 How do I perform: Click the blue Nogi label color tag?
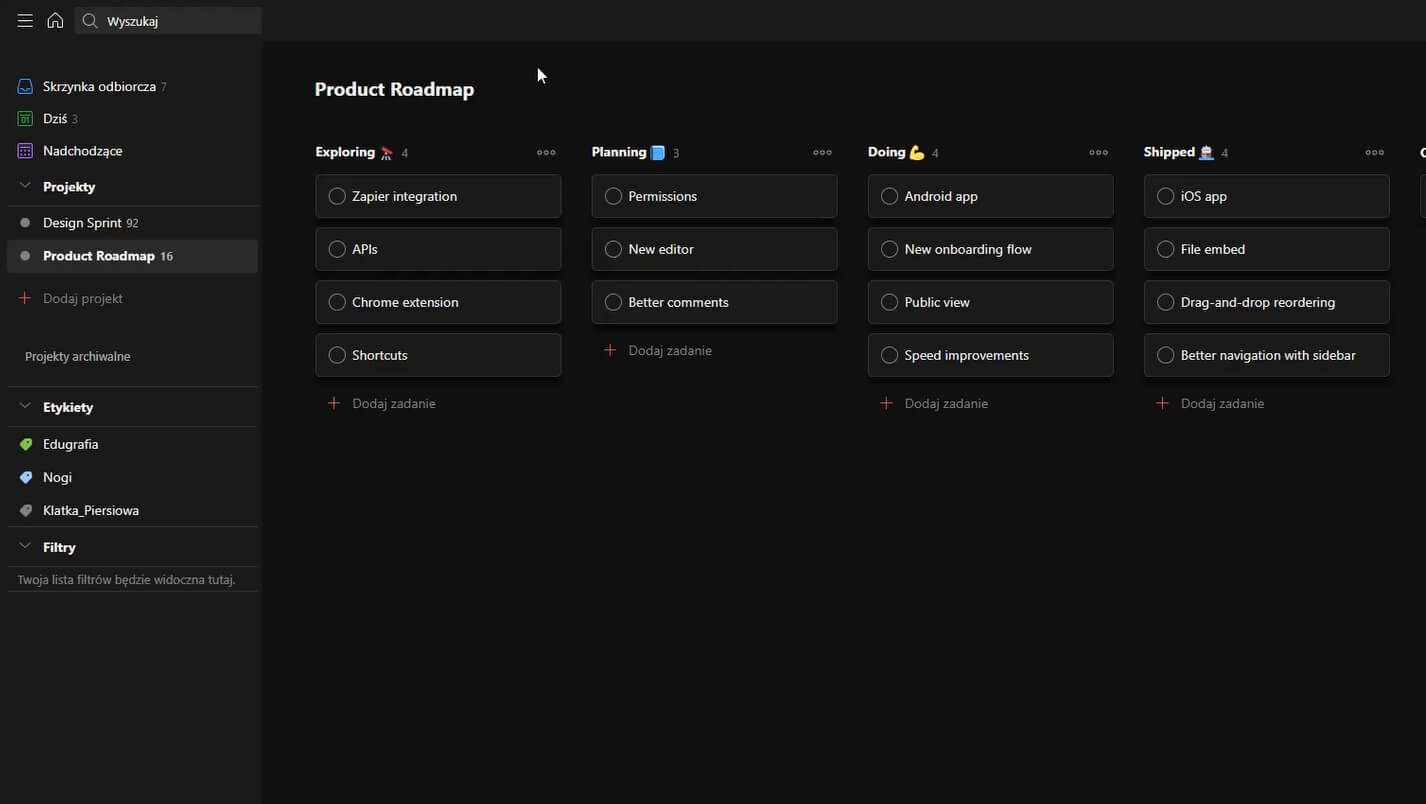[26, 478]
